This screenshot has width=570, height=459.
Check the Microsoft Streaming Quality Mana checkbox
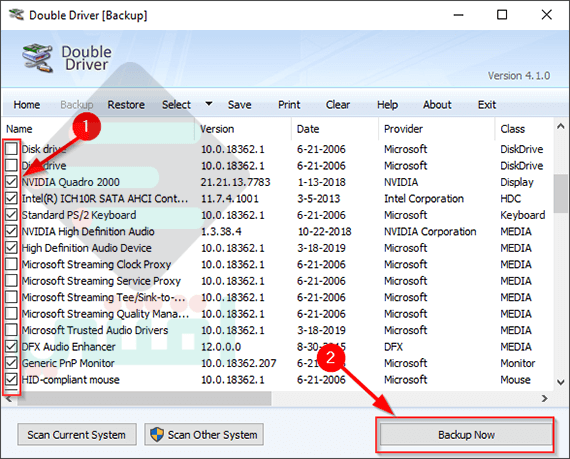tap(11, 313)
